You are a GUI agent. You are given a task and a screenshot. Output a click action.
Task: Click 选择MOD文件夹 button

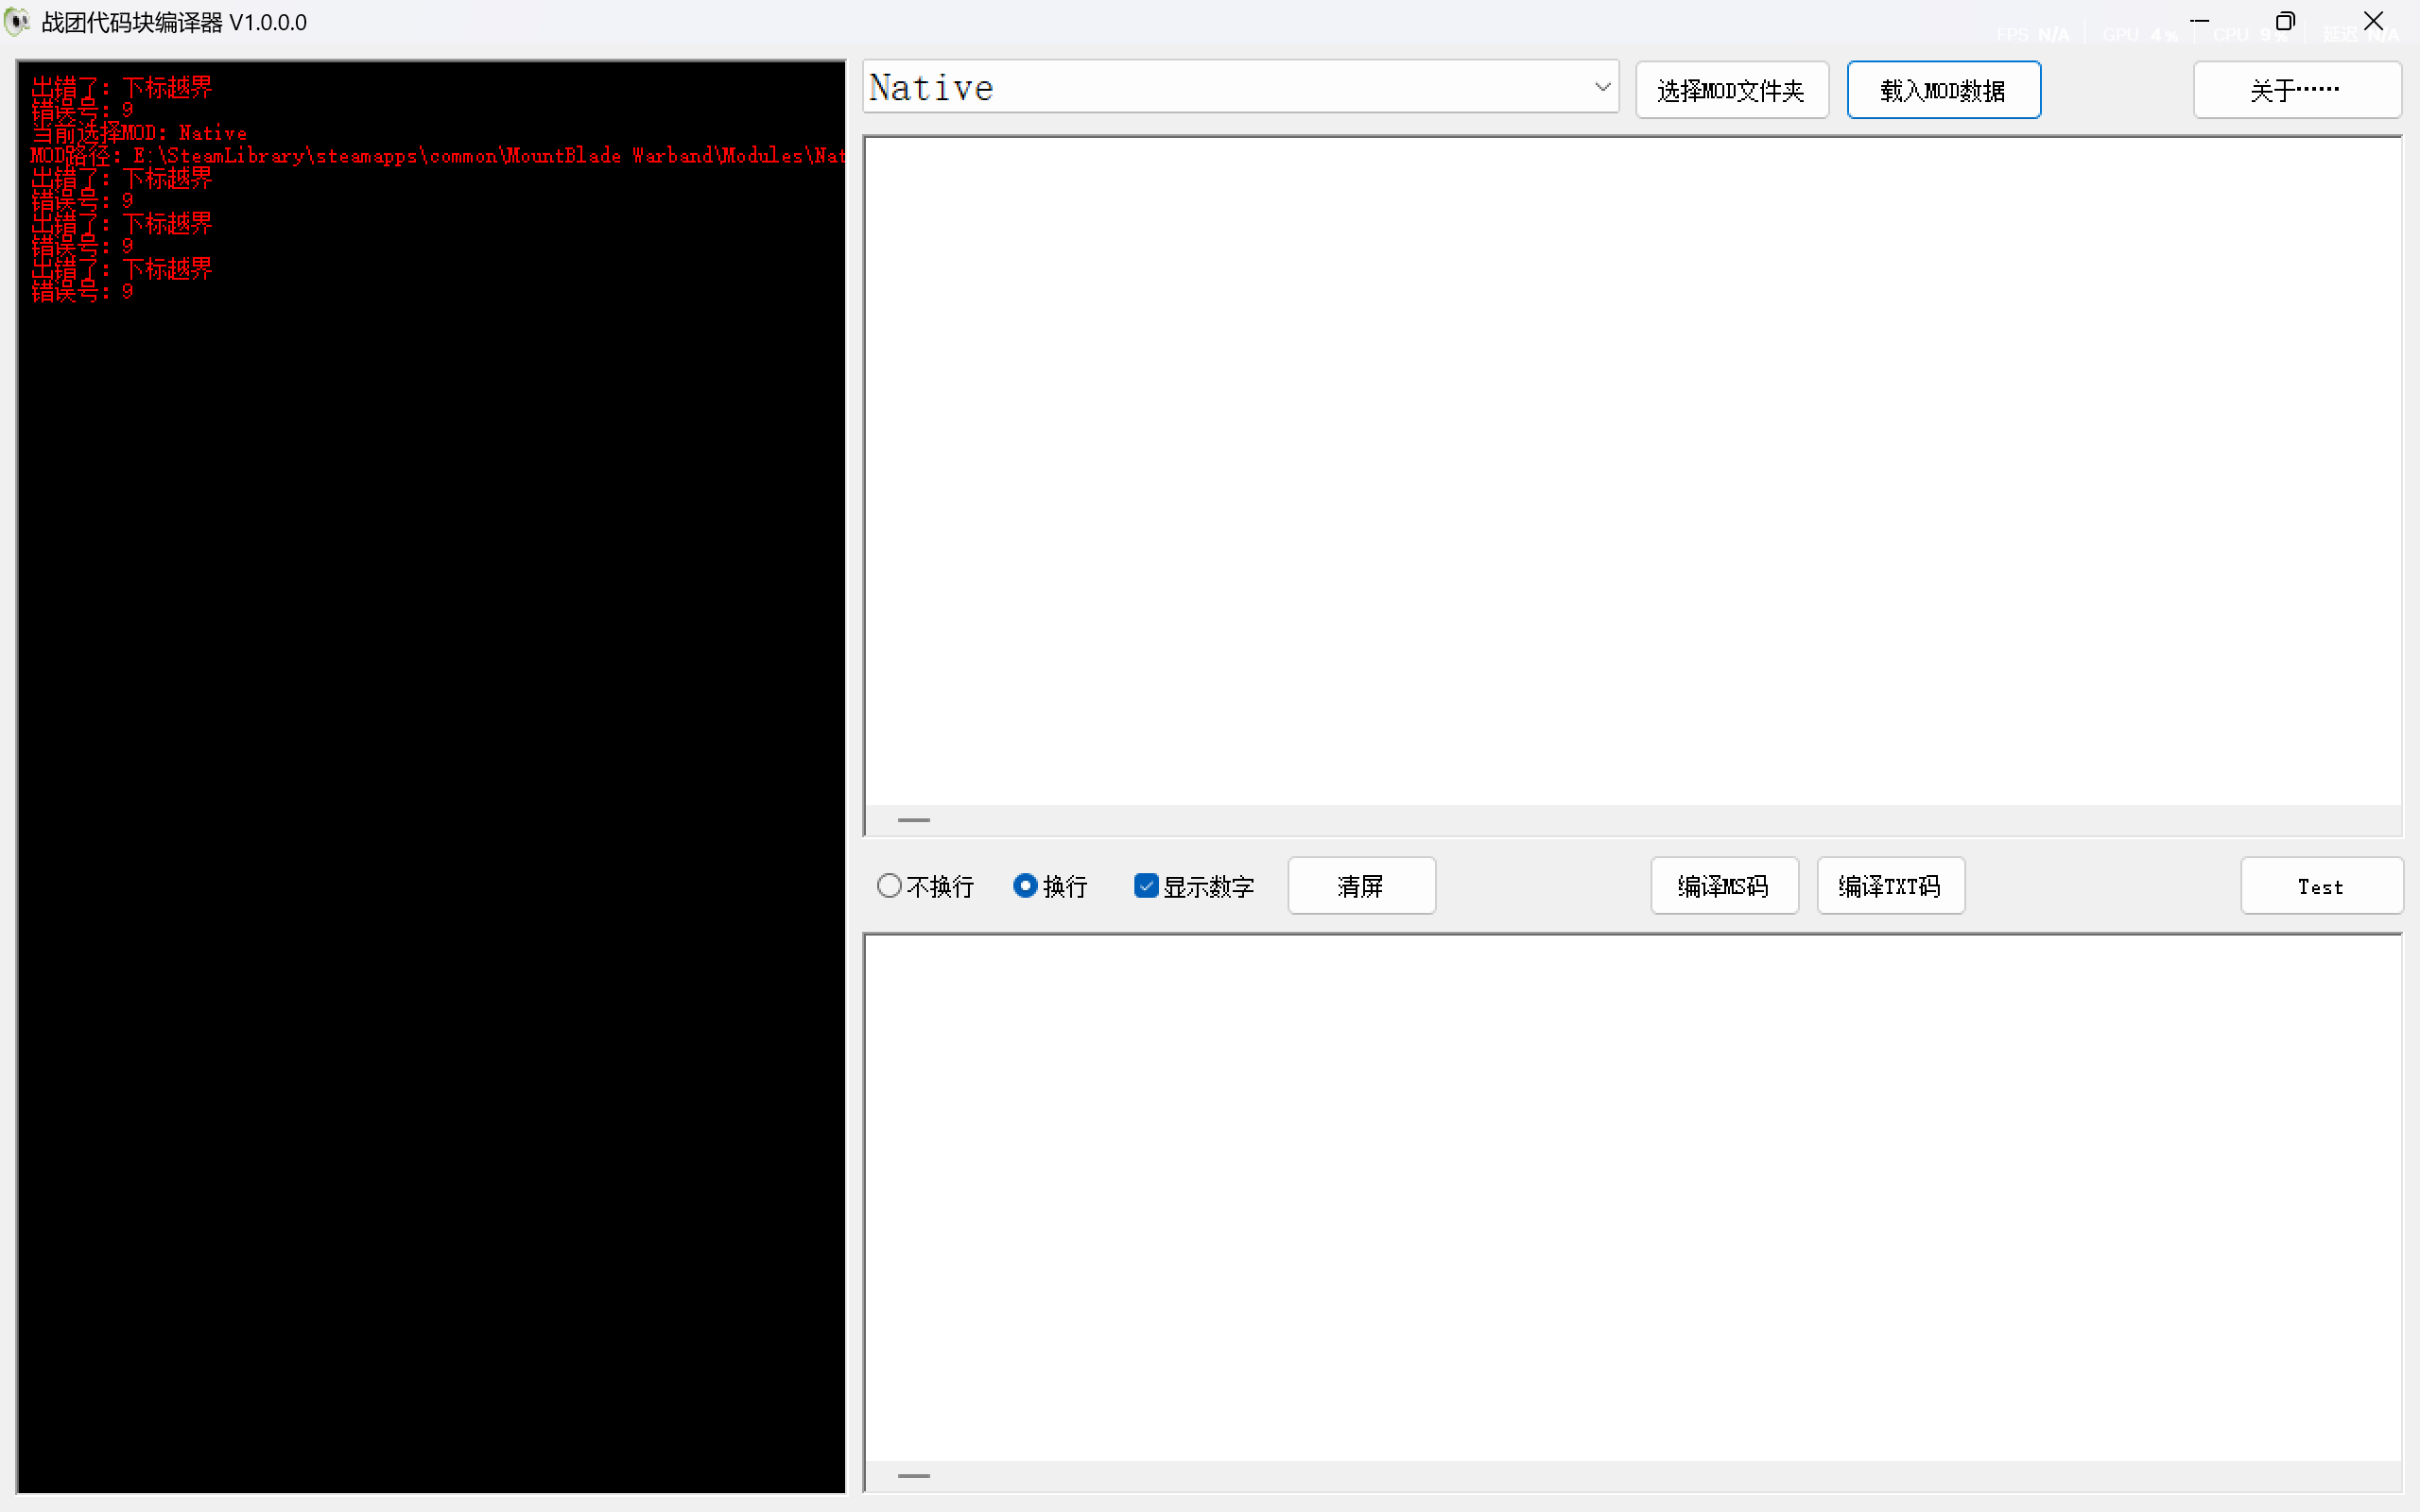pos(1731,90)
